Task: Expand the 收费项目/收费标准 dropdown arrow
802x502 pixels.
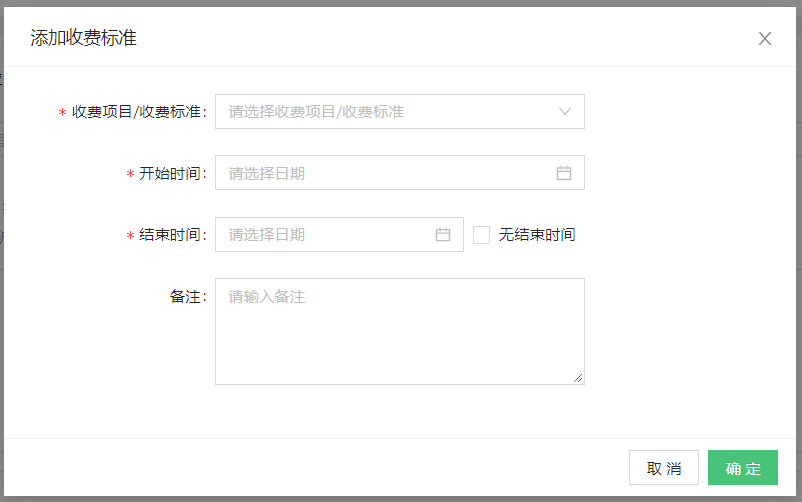Action: click(x=565, y=112)
